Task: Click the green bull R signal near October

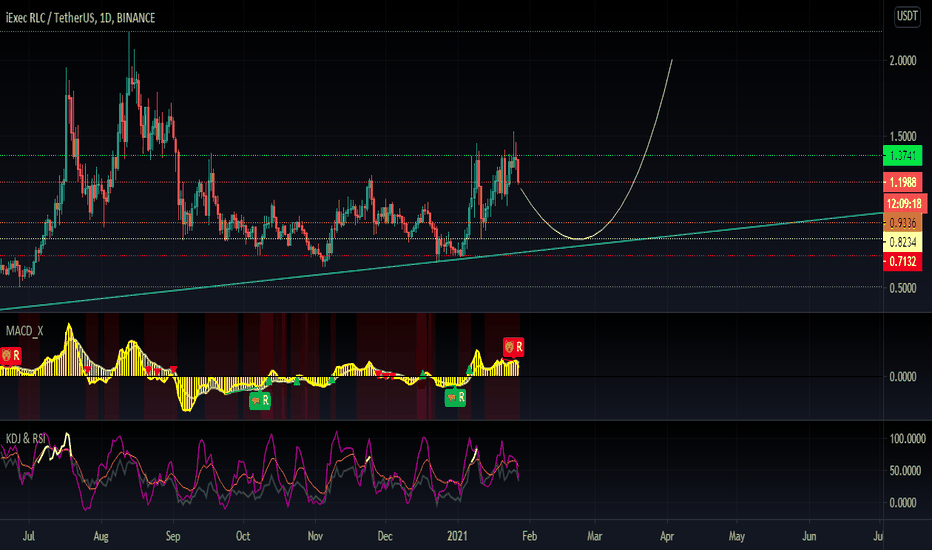Action: (x=260, y=400)
